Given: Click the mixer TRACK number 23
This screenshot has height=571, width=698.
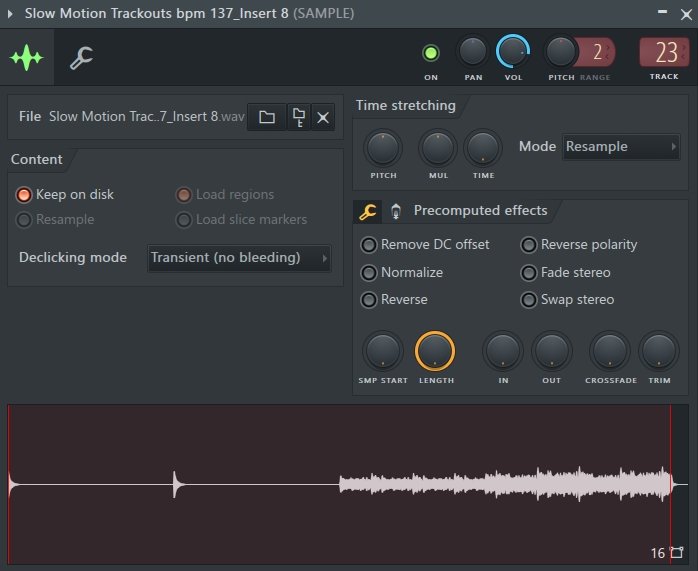Looking at the screenshot, I should 664,53.
